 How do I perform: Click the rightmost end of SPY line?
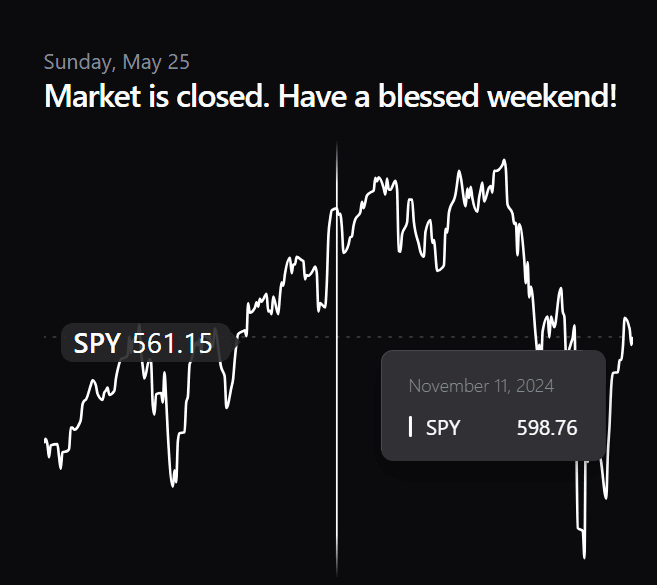[632, 343]
